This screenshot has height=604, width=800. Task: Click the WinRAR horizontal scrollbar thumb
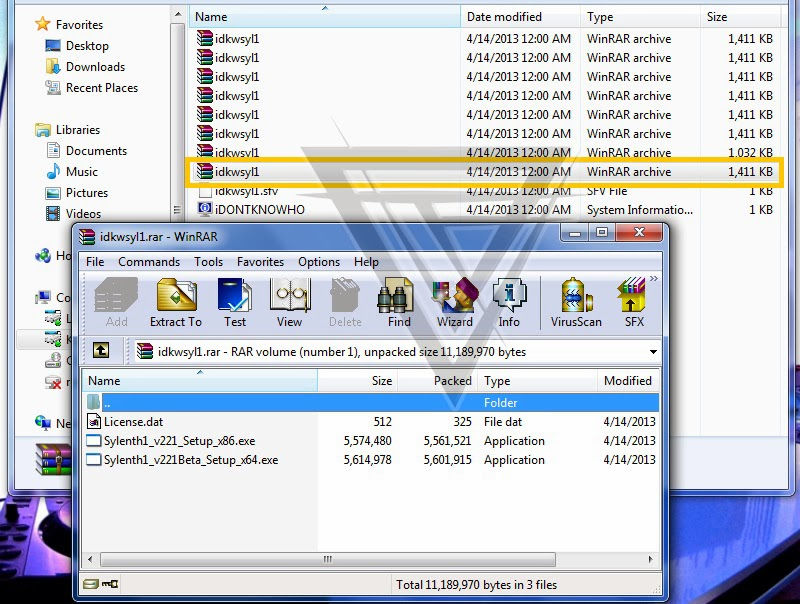[328, 559]
